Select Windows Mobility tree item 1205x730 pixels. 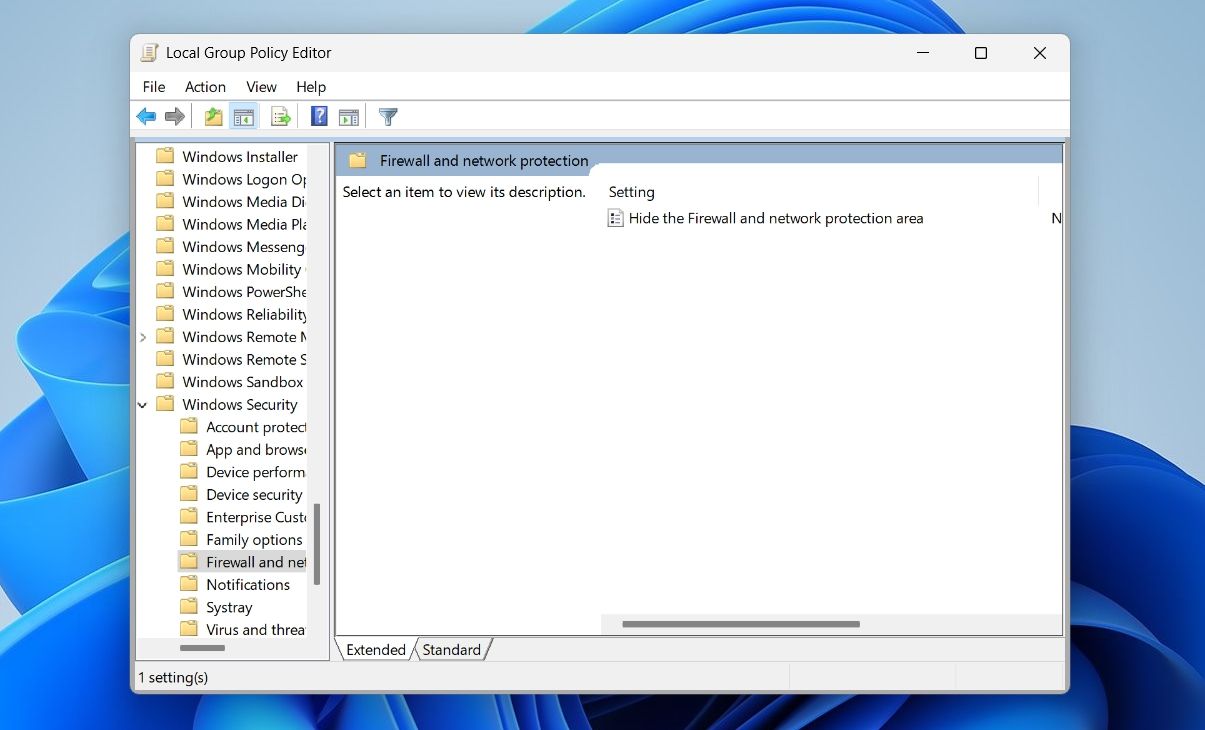pyautogui.click(x=244, y=269)
